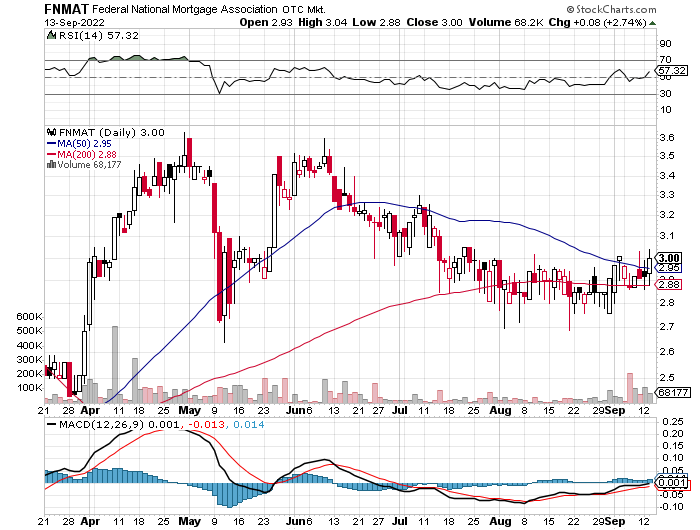Screen dimensions: 700x530
Task: Click the 90 level on the RSI axis
Action: click(665, 43)
